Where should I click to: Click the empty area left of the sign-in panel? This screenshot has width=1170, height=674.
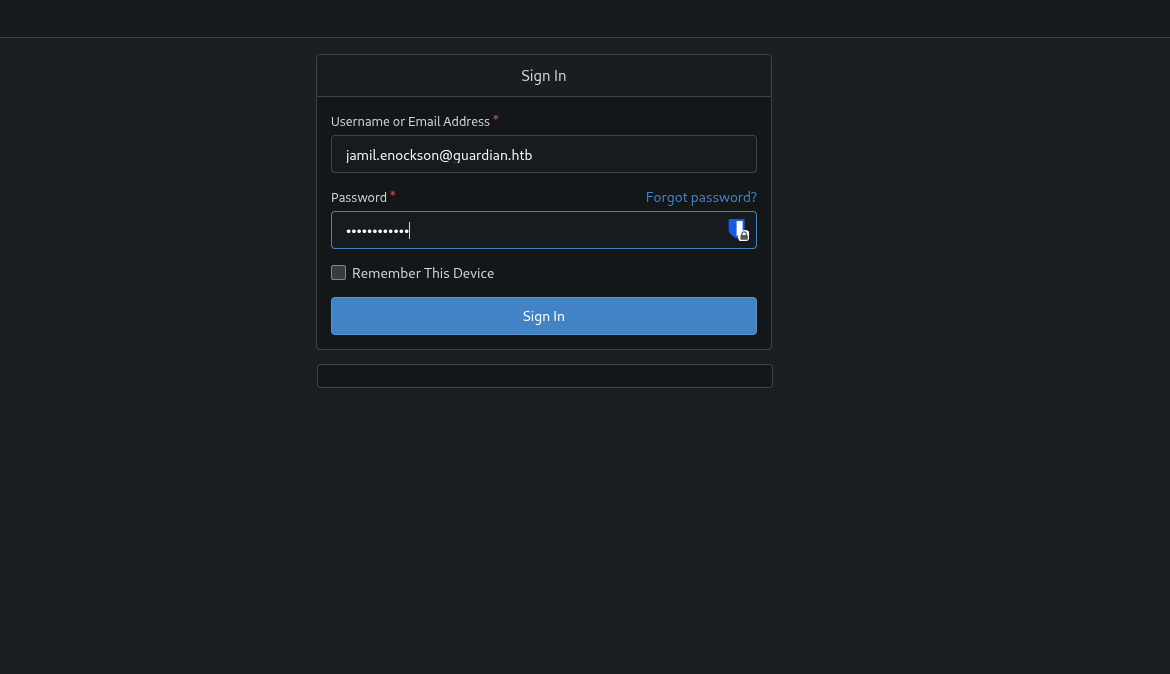(150, 250)
